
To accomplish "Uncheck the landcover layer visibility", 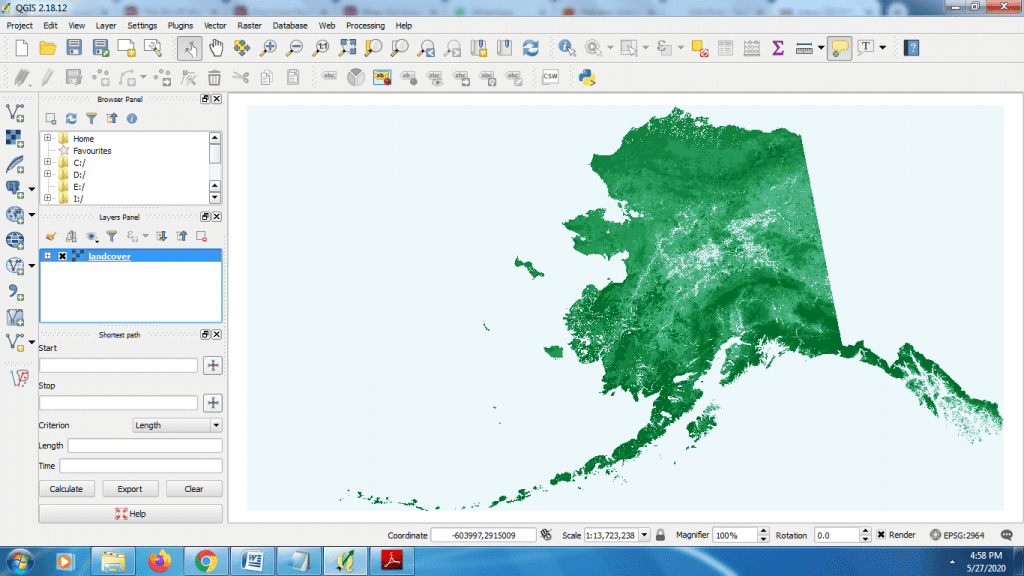I will click(64, 255).
